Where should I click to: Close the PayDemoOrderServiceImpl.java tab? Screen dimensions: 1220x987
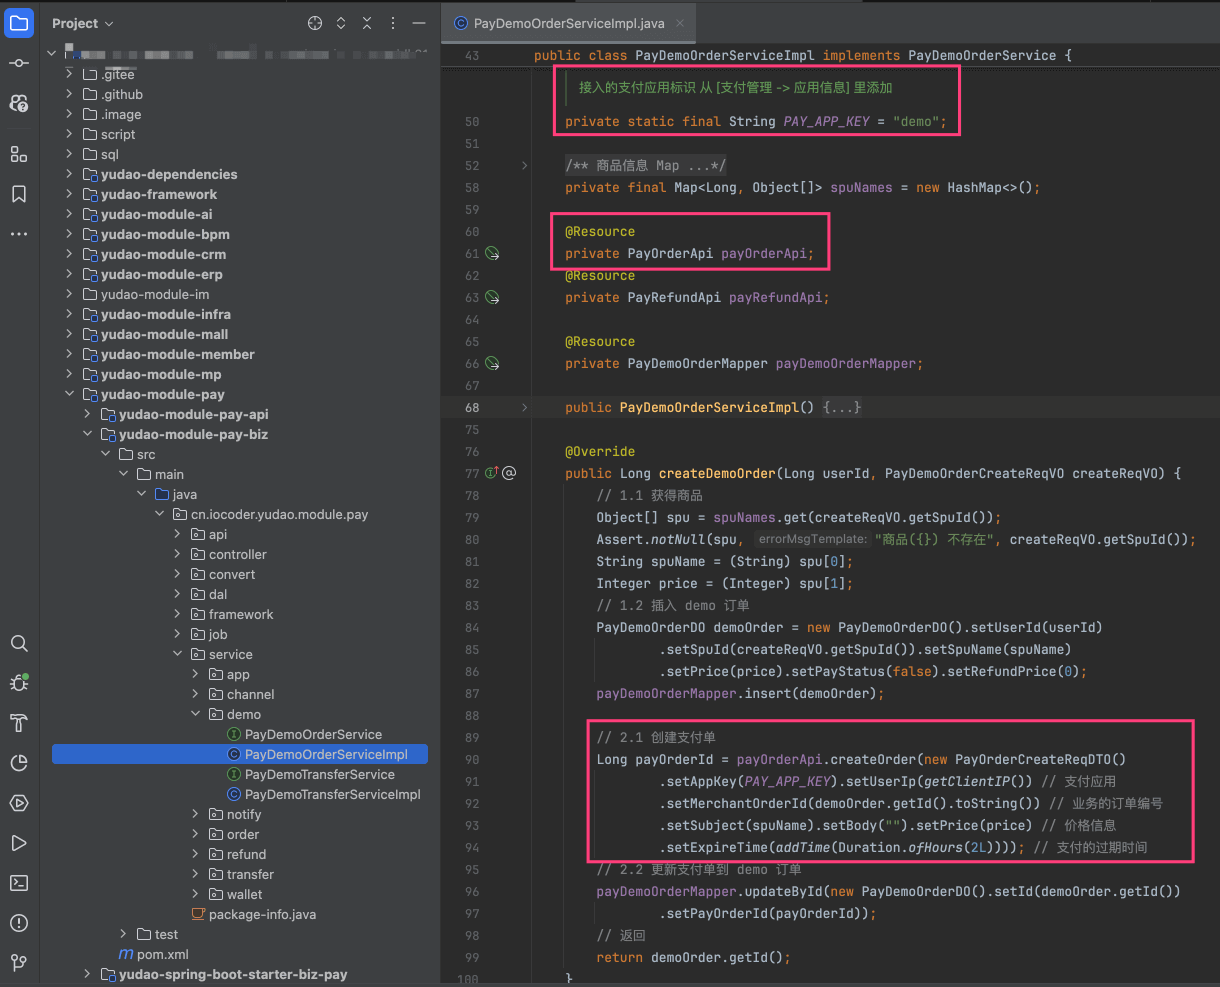680,23
